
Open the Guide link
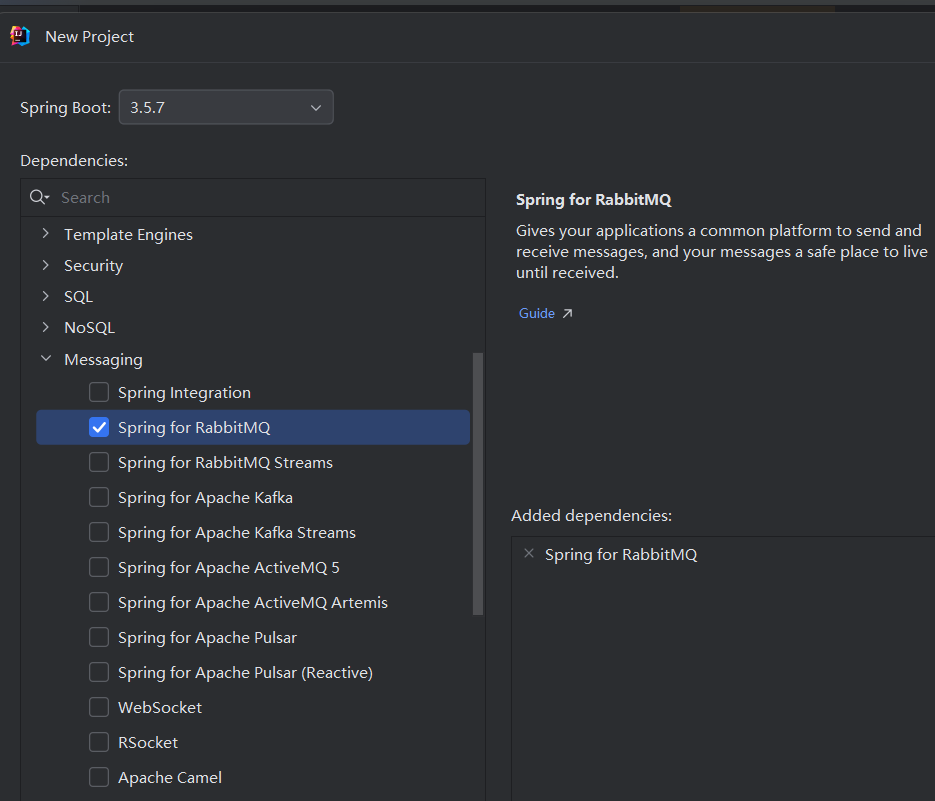point(537,313)
